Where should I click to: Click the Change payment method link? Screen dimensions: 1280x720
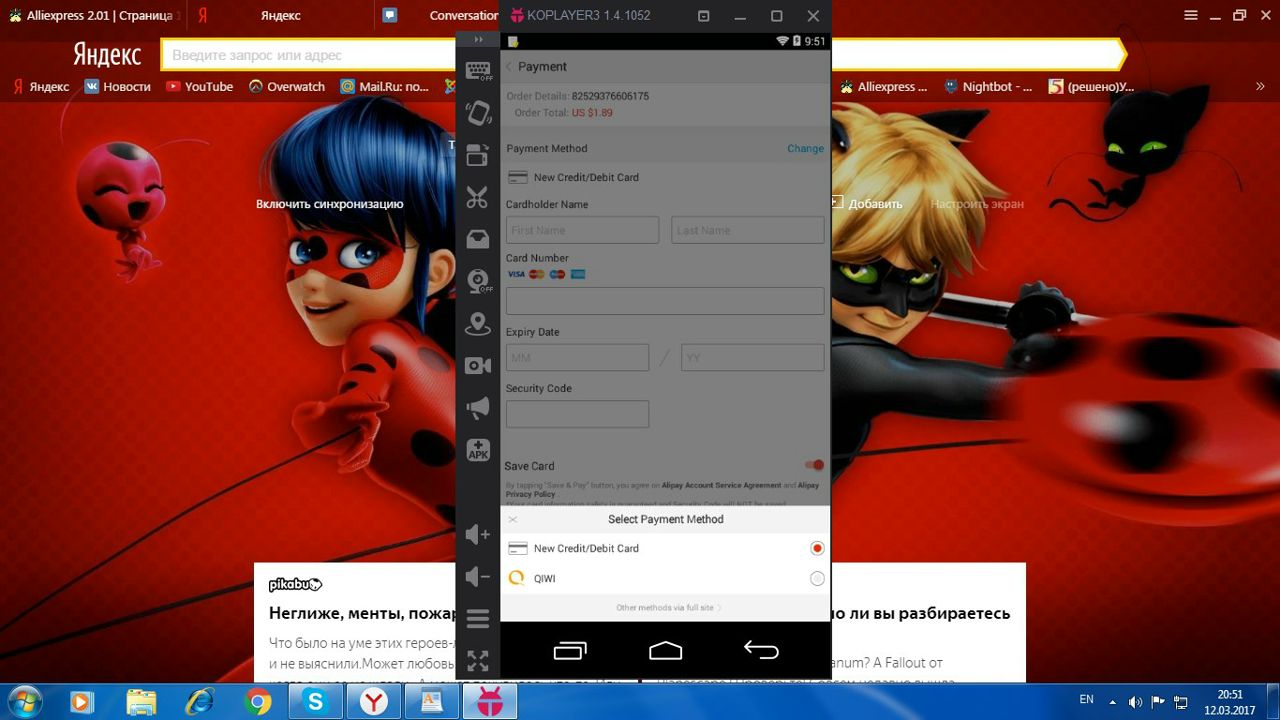coord(805,148)
